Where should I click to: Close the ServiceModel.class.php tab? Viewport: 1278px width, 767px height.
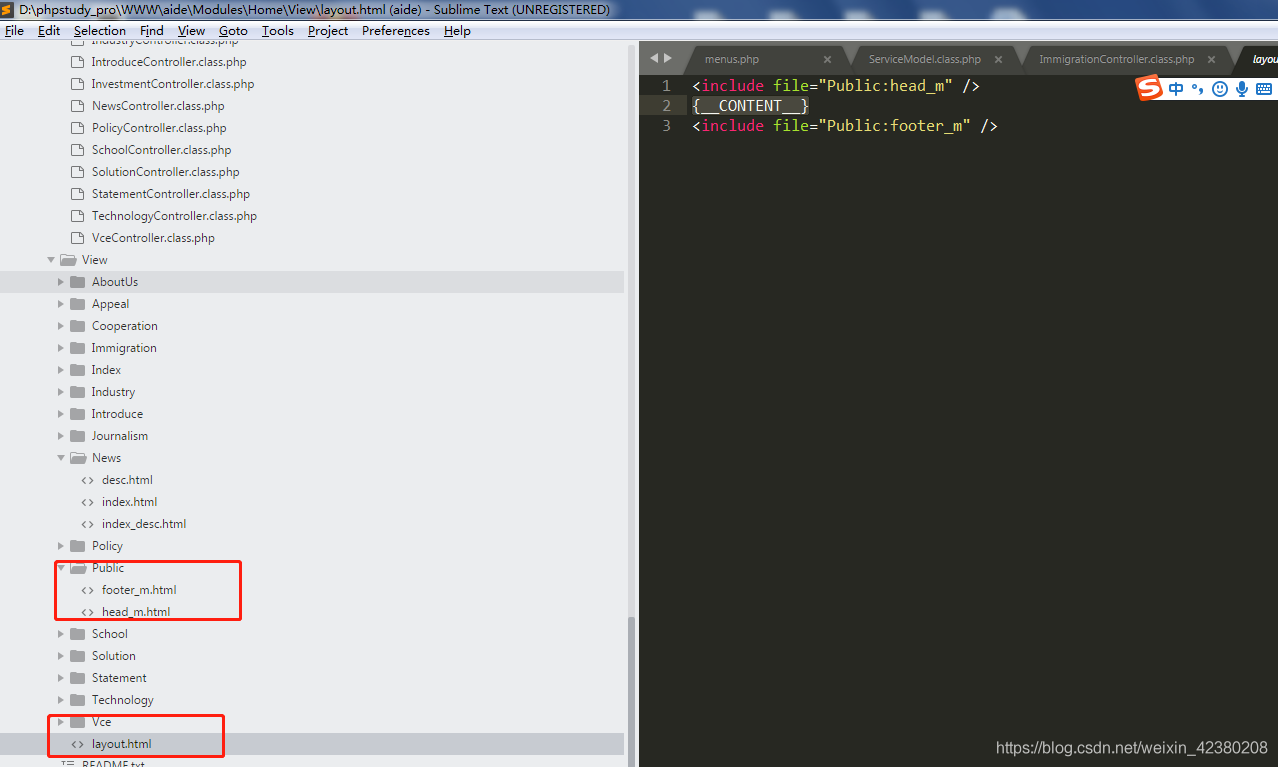[998, 59]
